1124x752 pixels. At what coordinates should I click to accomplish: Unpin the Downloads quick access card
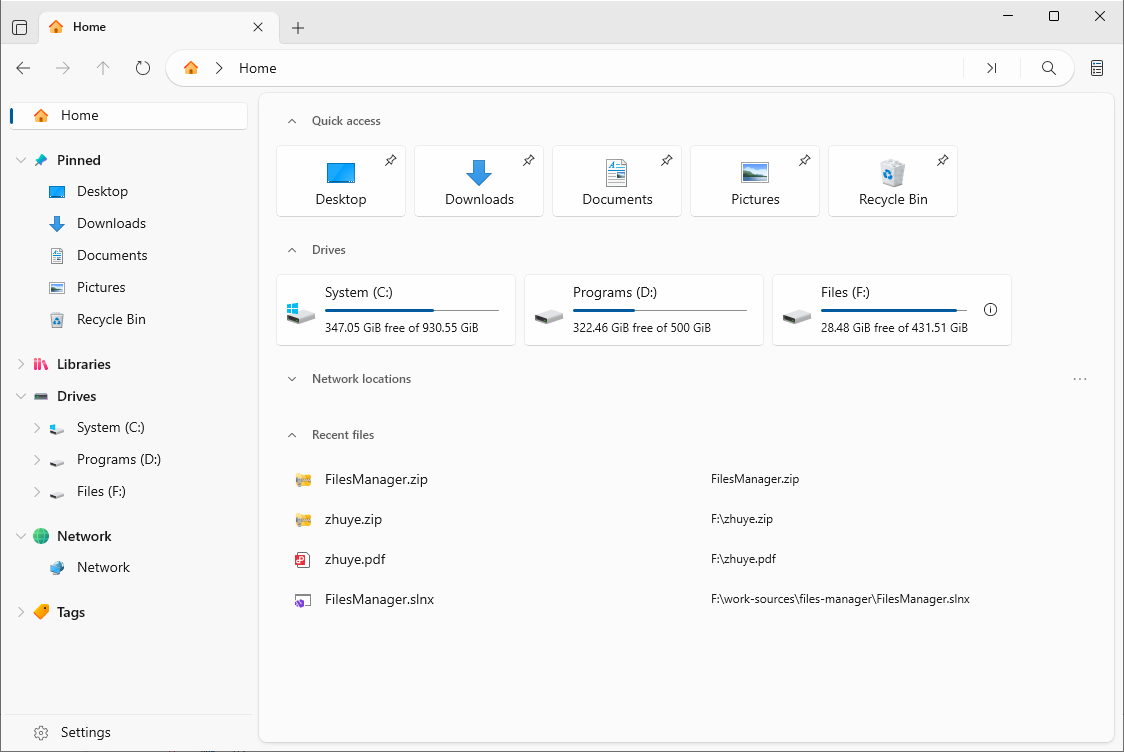click(x=528, y=160)
